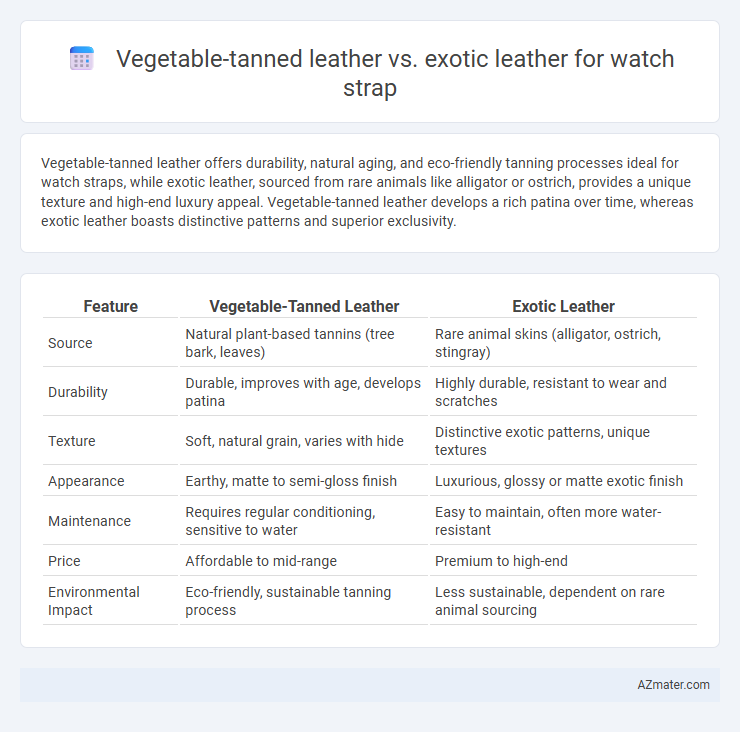The height and width of the screenshot is (732, 740).
Task: Click the Texture row label
Action: [72, 441]
